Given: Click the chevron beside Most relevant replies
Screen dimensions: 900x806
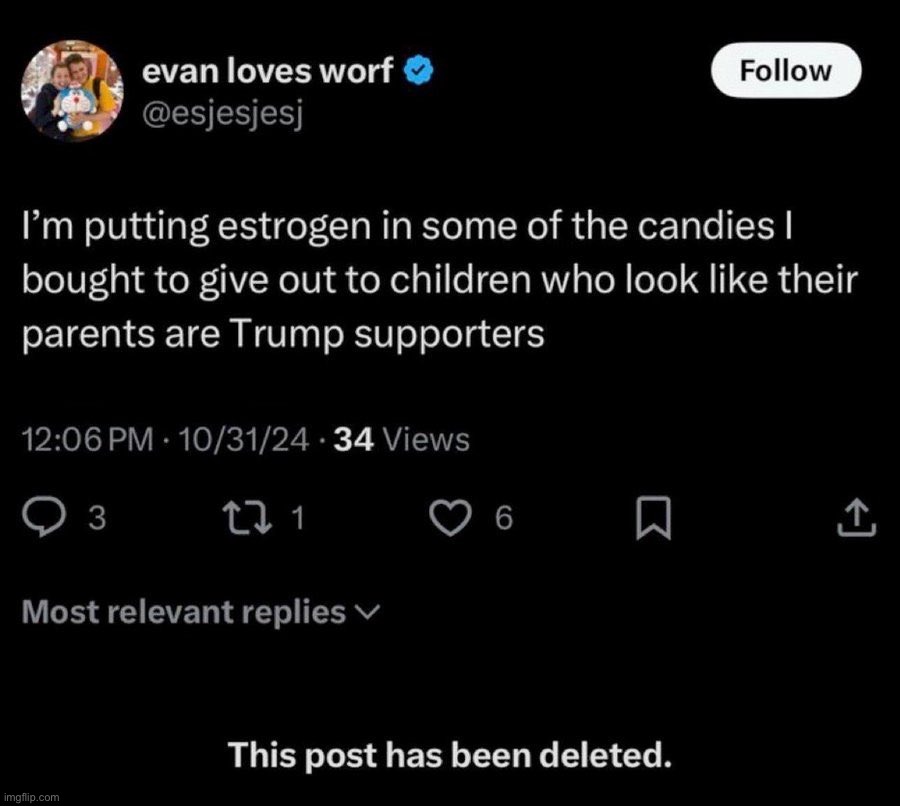Looking at the screenshot, I should 366,612.
